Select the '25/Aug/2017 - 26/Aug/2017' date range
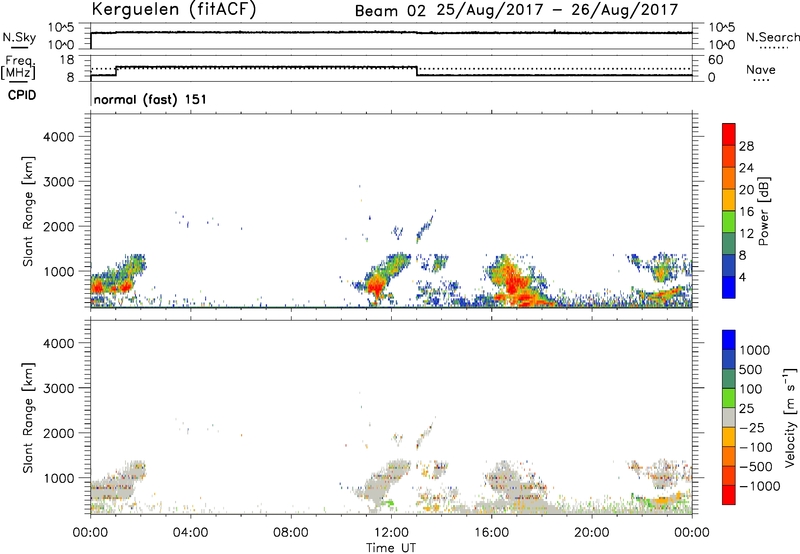800x554 pixels. 557,10
